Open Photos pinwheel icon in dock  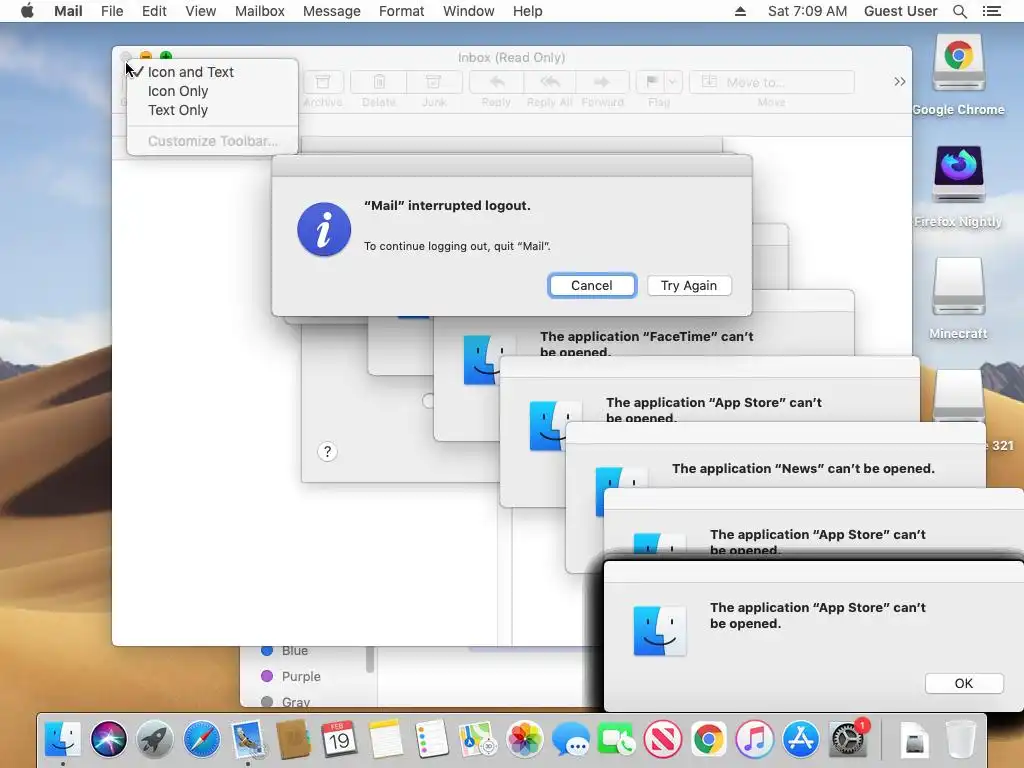[524, 739]
